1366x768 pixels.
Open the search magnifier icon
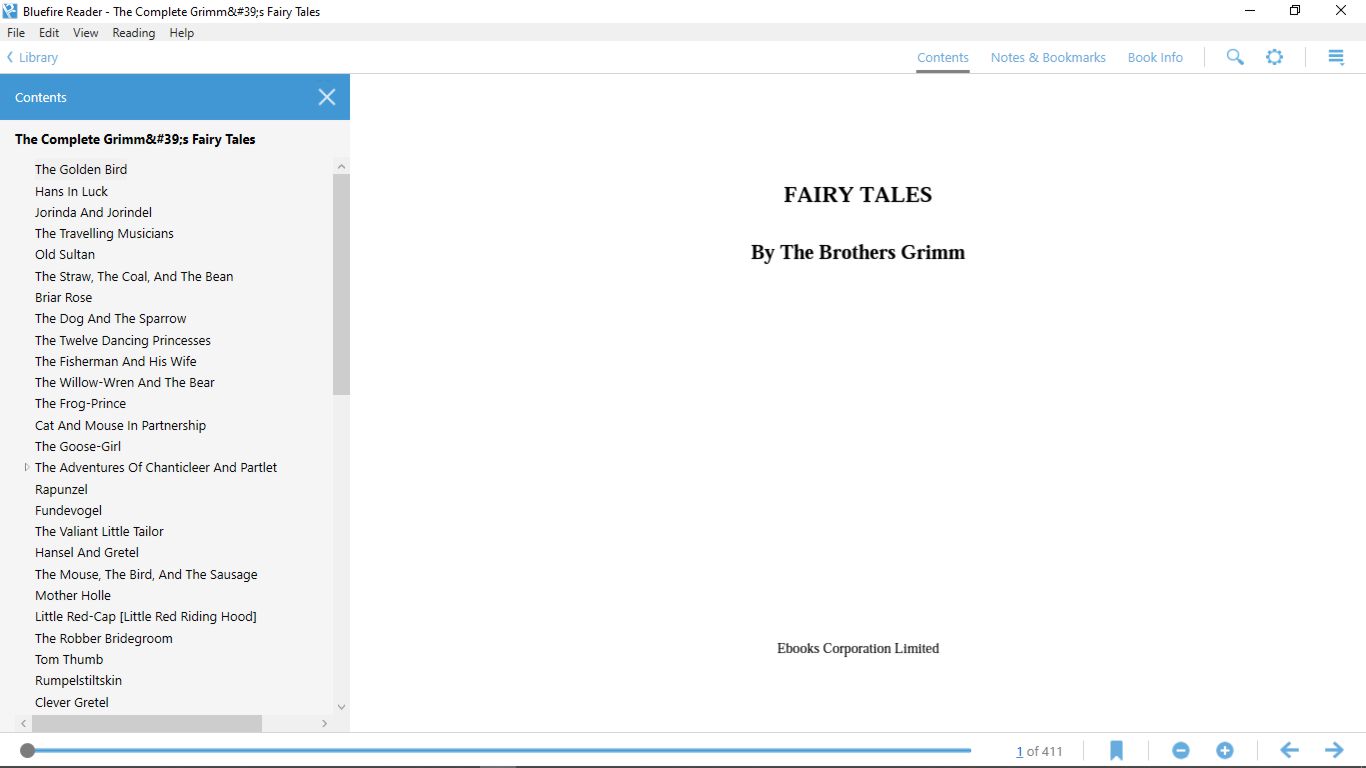[1235, 57]
